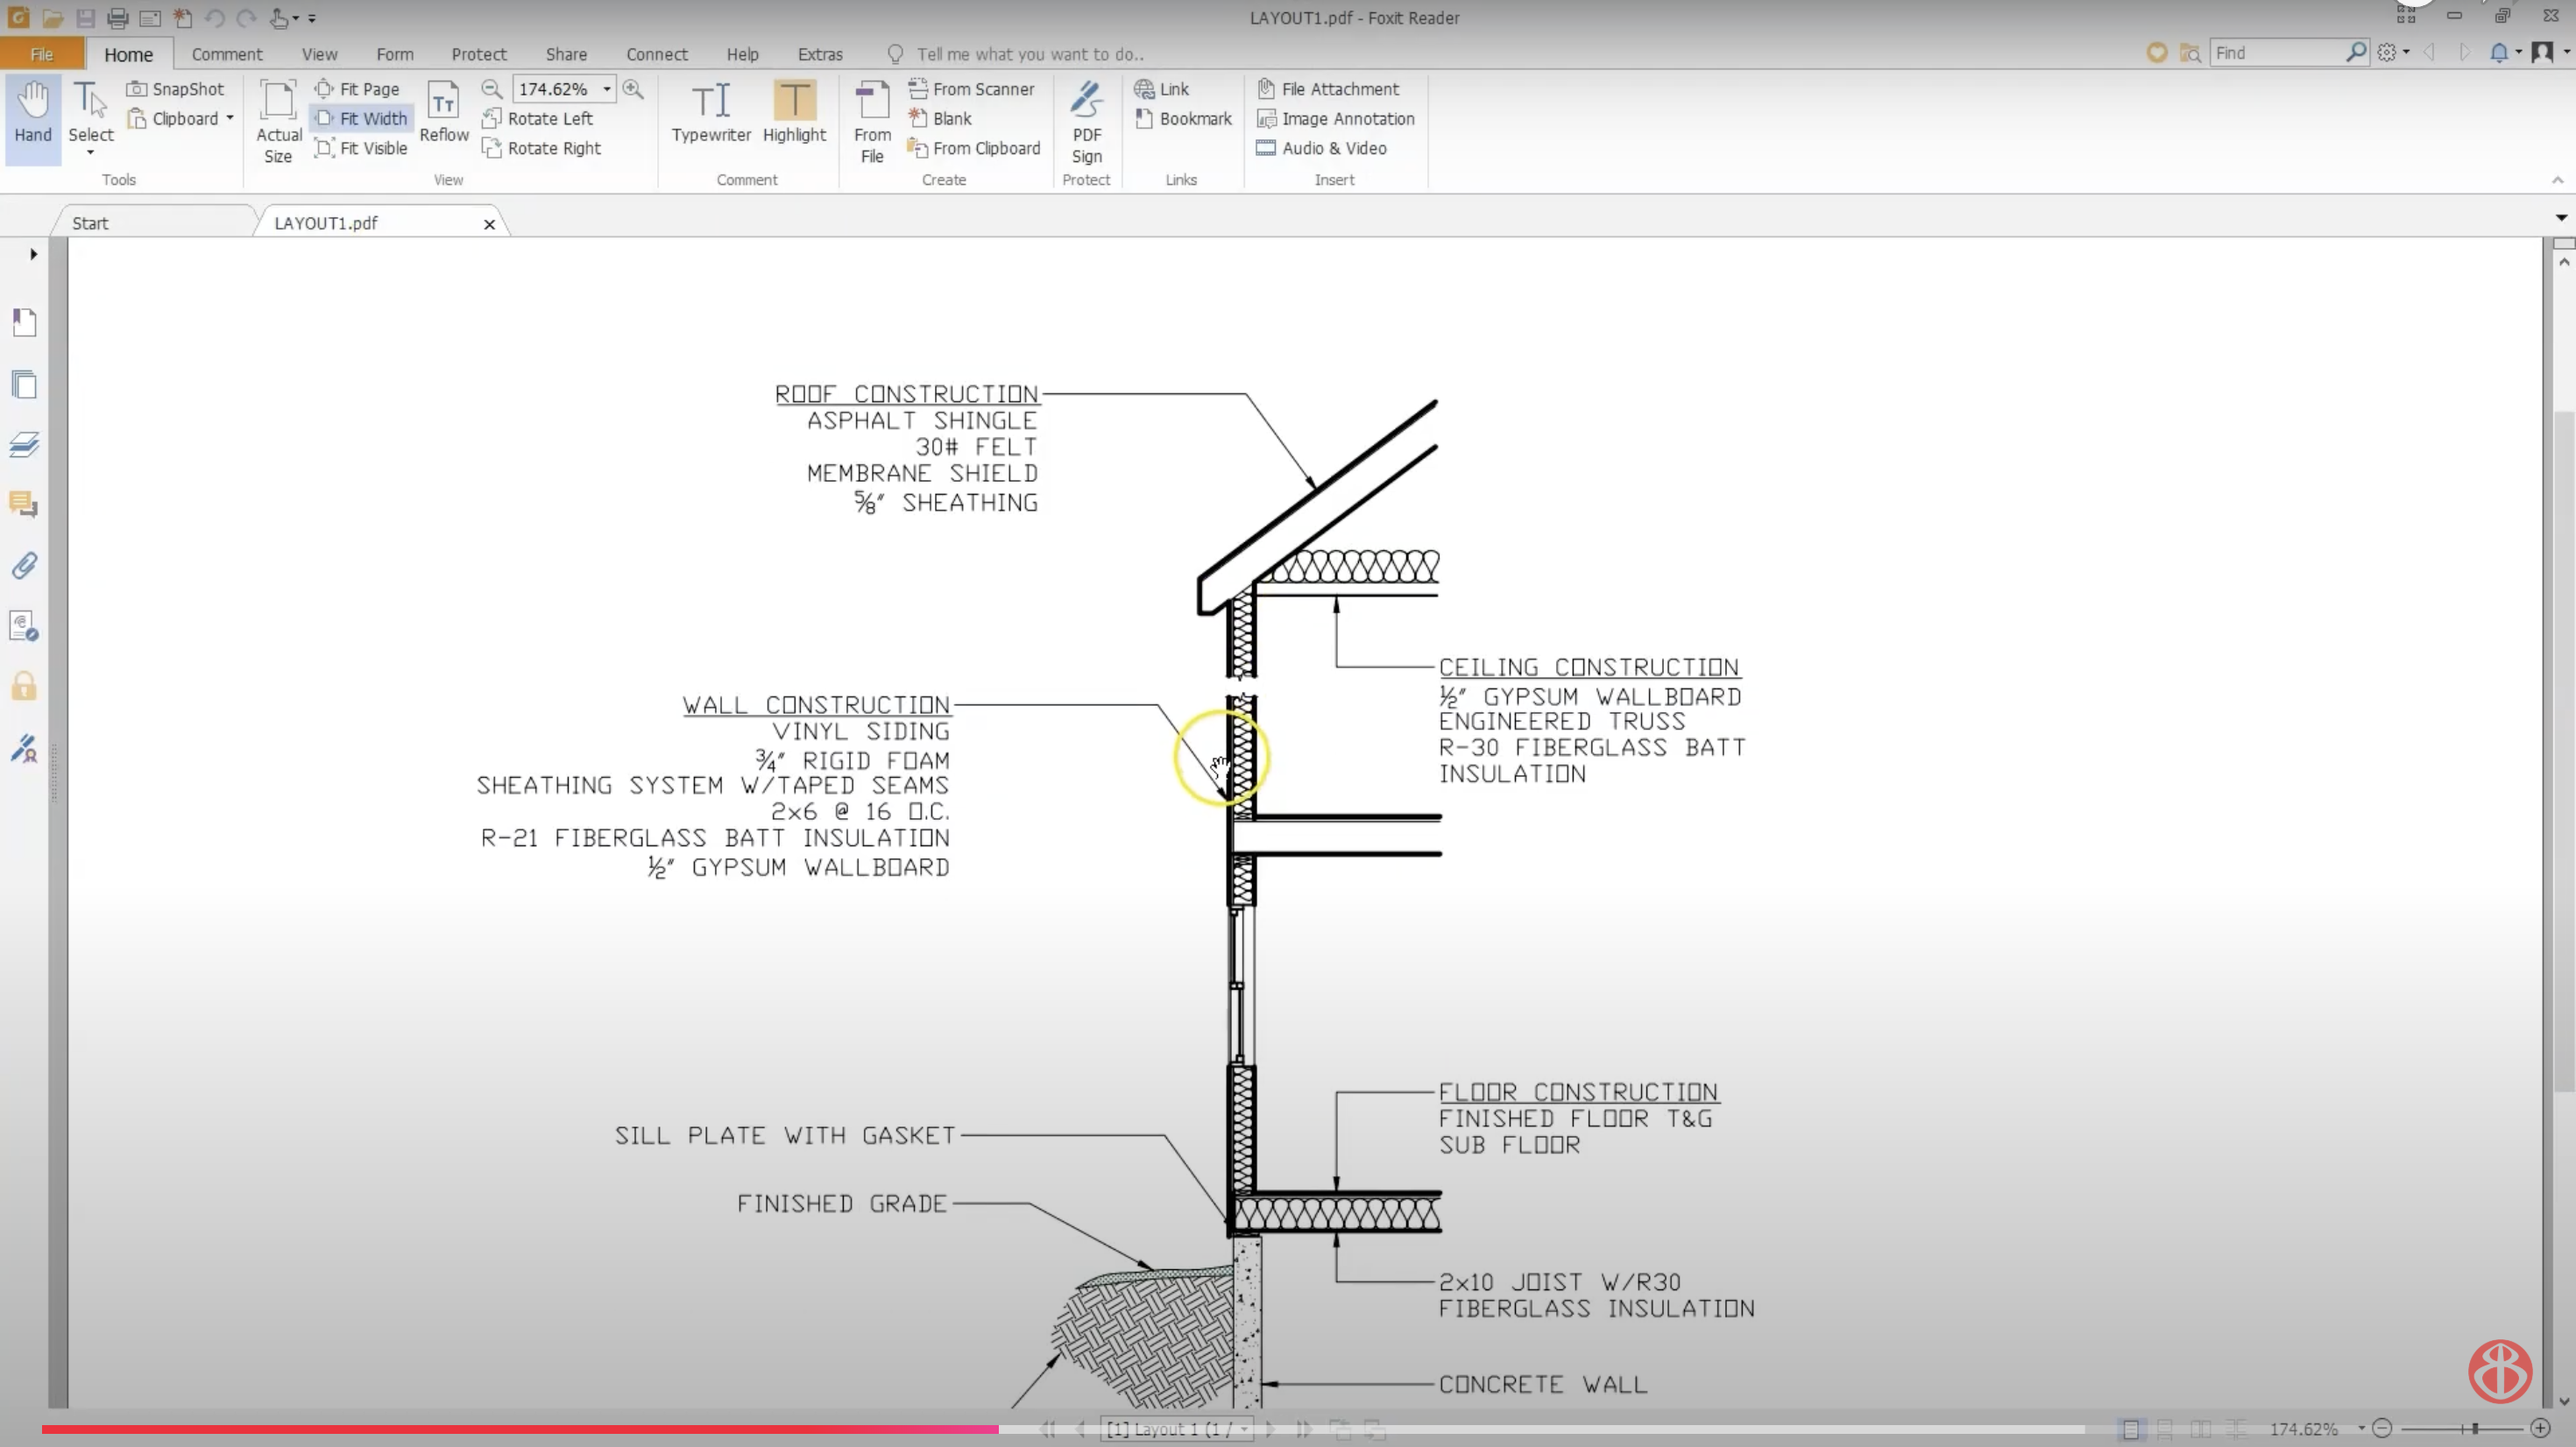Open the Comment ribbon tab
Screen dimensions: 2576x1447
226,54
